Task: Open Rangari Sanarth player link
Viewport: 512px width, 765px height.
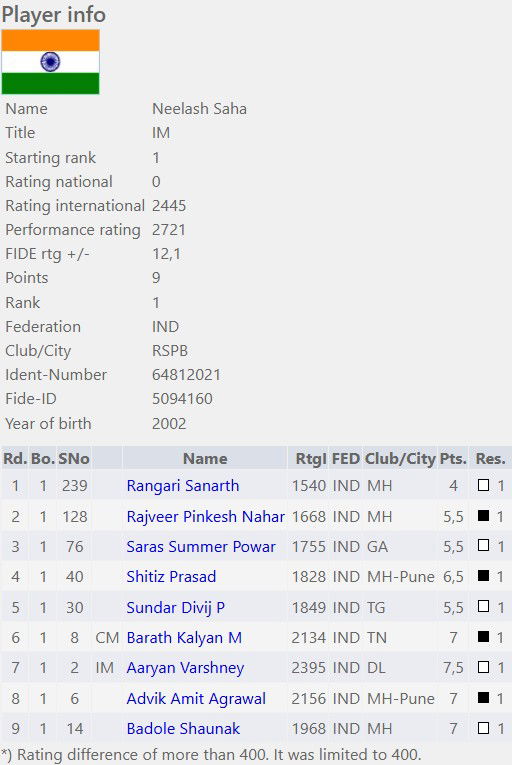Action: (x=183, y=486)
